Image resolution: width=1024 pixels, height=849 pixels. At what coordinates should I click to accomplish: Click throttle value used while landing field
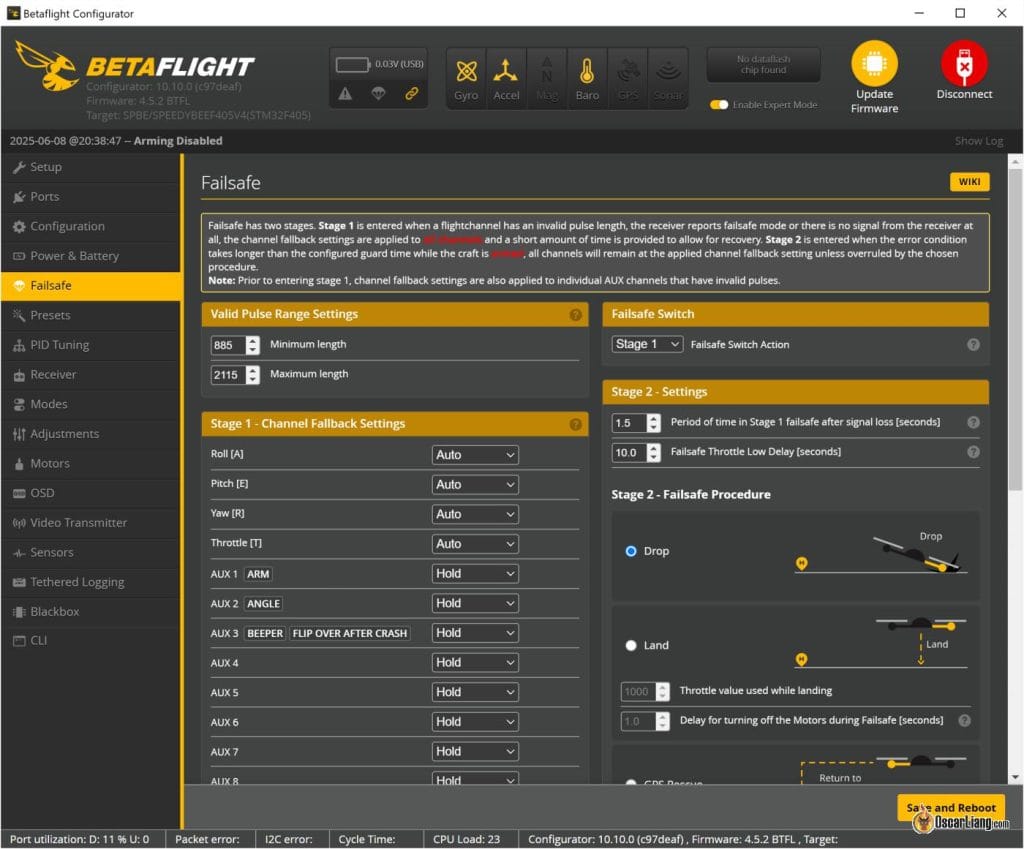tap(638, 692)
